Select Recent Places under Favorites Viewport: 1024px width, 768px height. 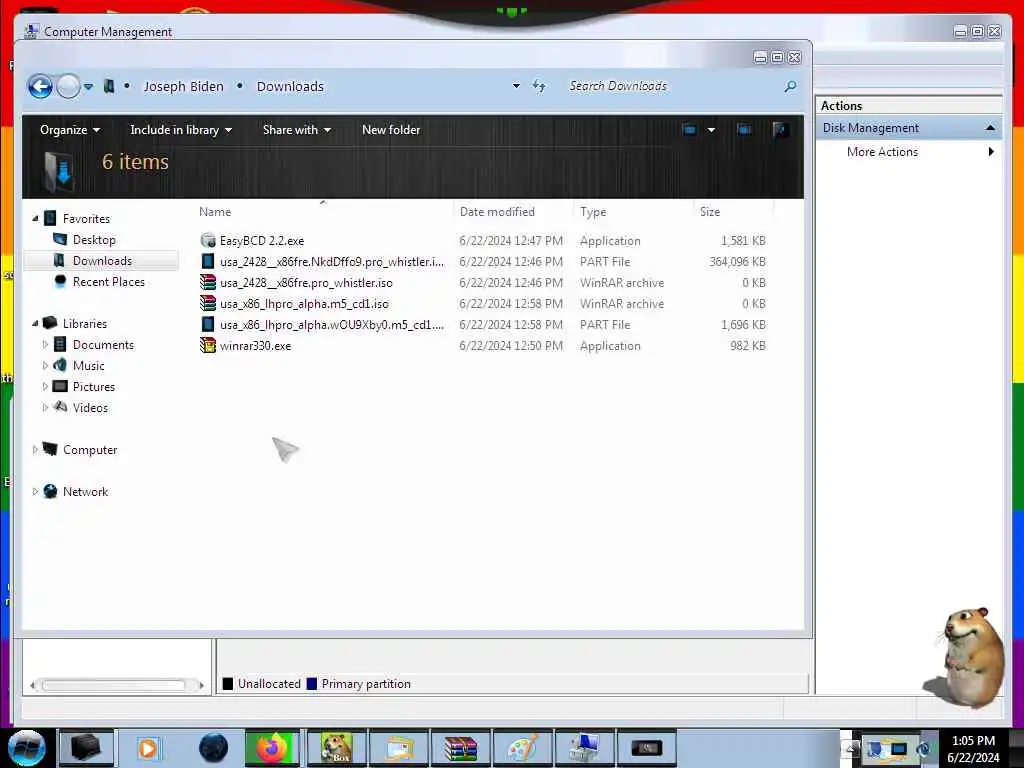coord(109,281)
